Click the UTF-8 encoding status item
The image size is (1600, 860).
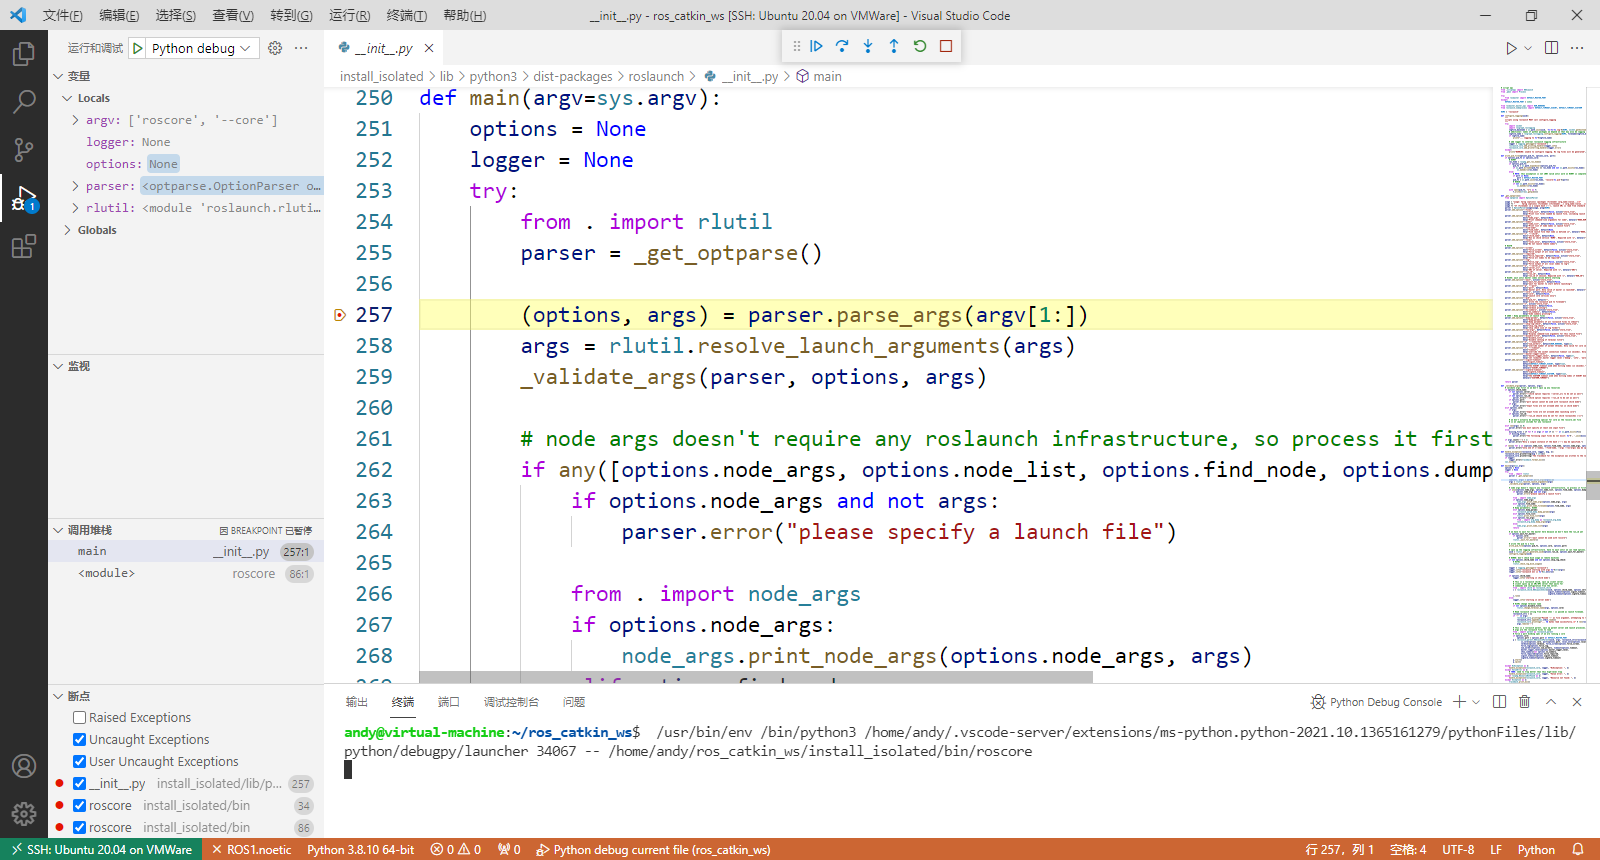[1458, 850]
